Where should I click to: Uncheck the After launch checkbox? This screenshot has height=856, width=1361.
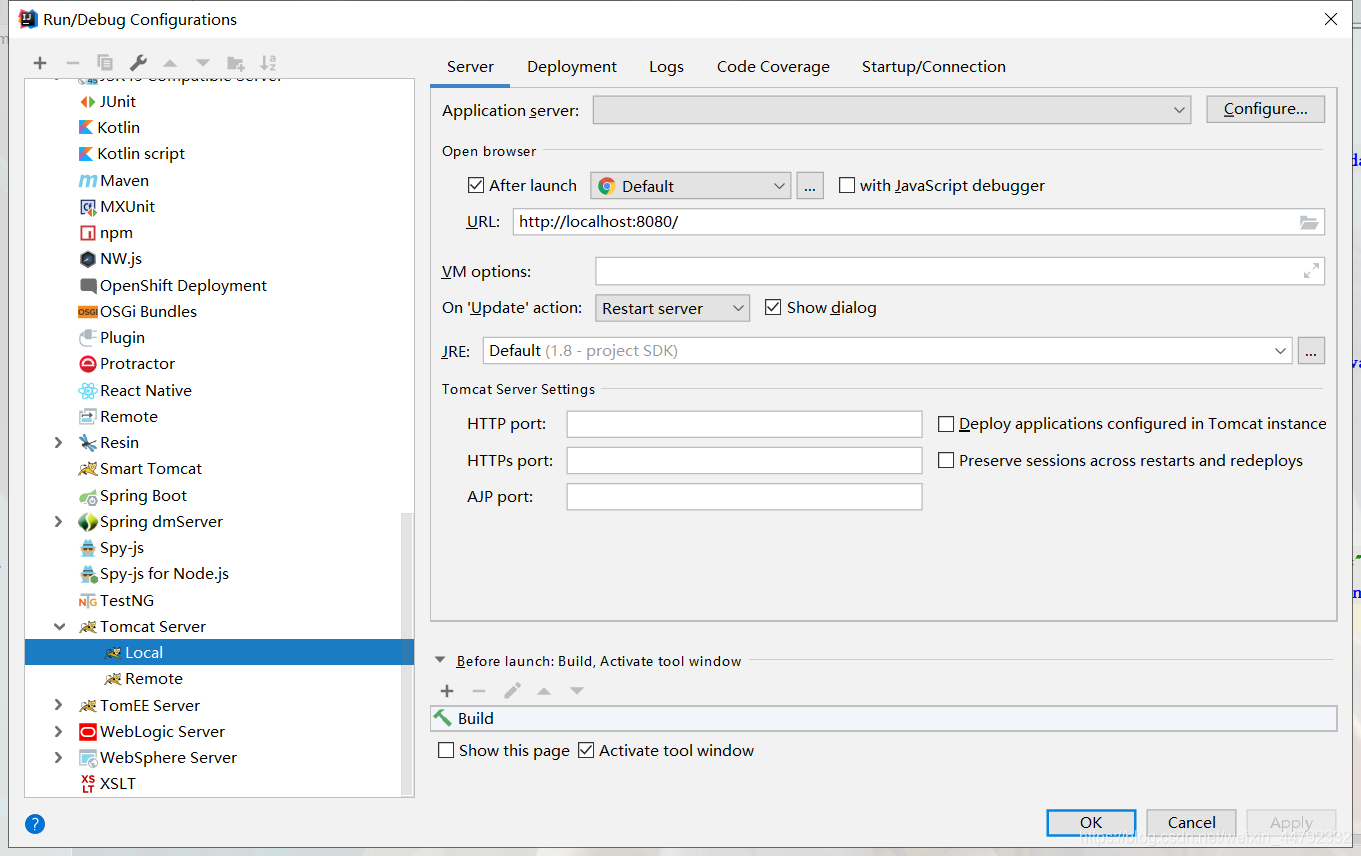(x=476, y=185)
